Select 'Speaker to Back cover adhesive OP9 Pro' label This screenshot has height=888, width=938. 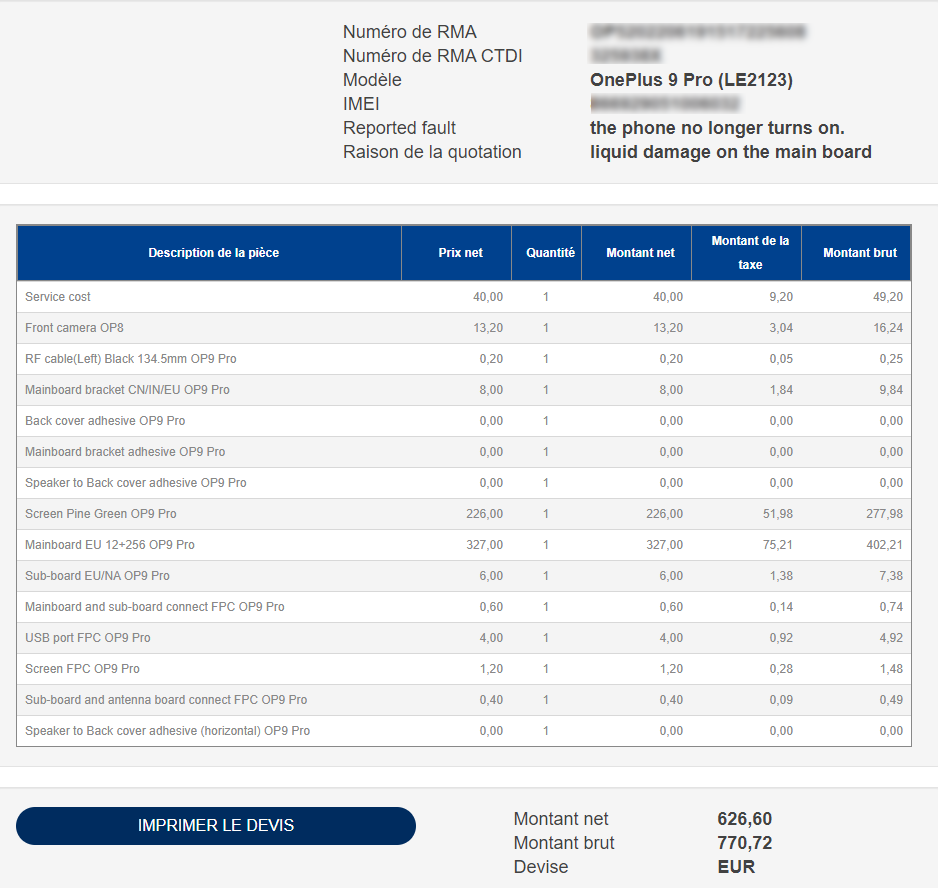pos(136,483)
